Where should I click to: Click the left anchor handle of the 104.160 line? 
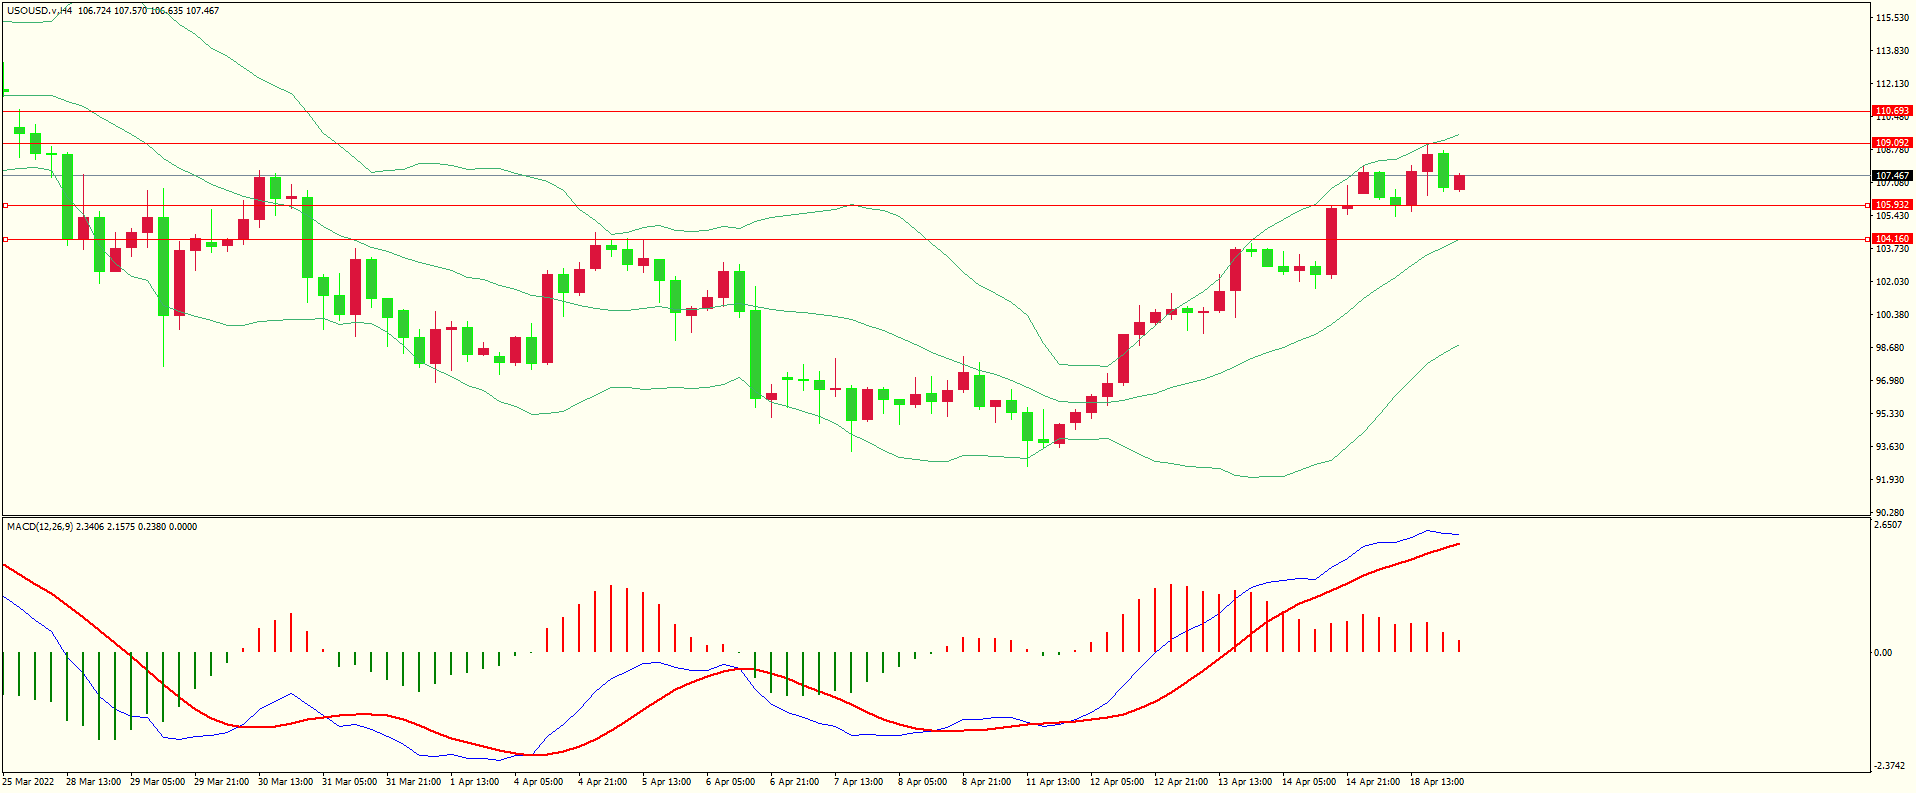pyautogui.click(x=5, y=240)
